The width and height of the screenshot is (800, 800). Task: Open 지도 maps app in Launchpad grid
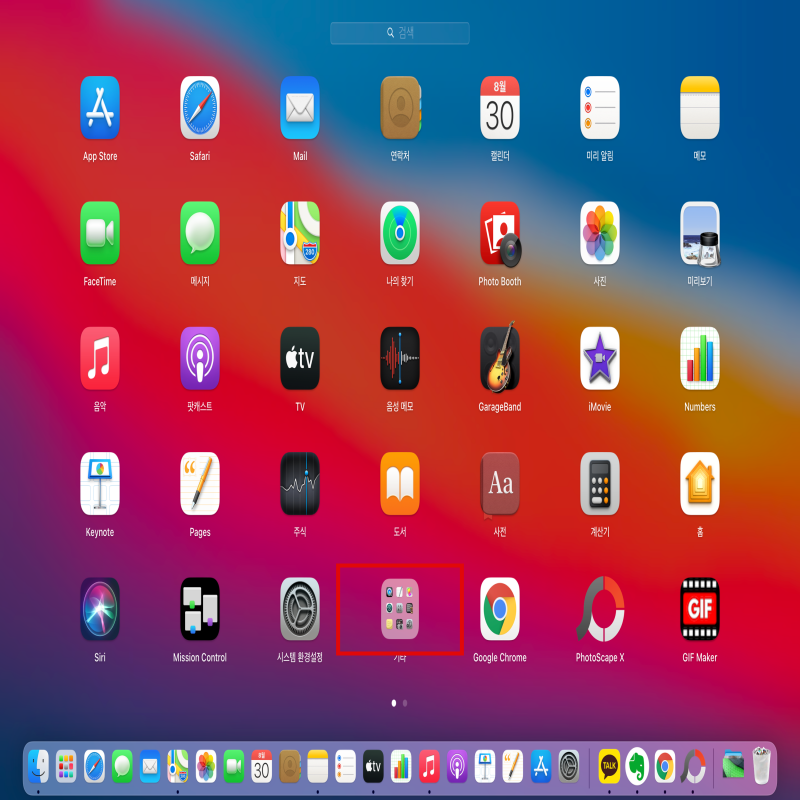[x=300, y=233]
